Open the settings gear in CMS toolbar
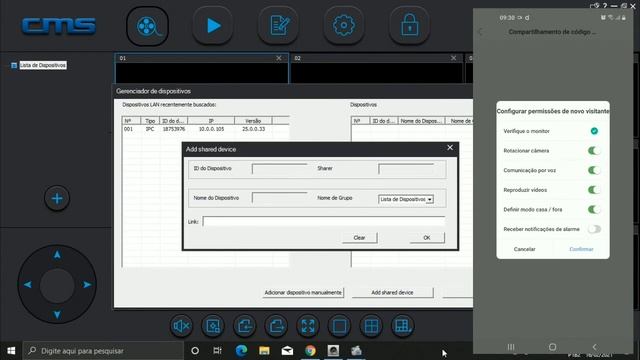640x360 pixels. [x=344, y=26]
